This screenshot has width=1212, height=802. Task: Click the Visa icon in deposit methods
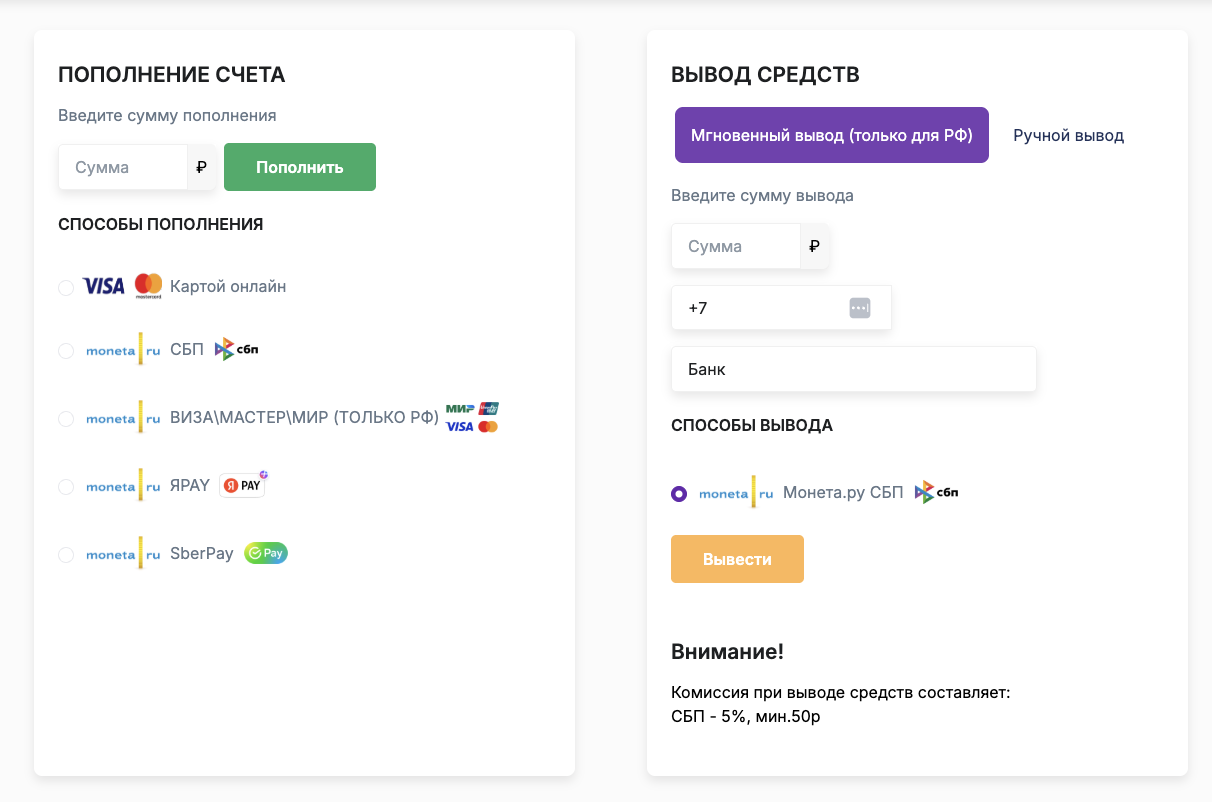tap(102, 285)
